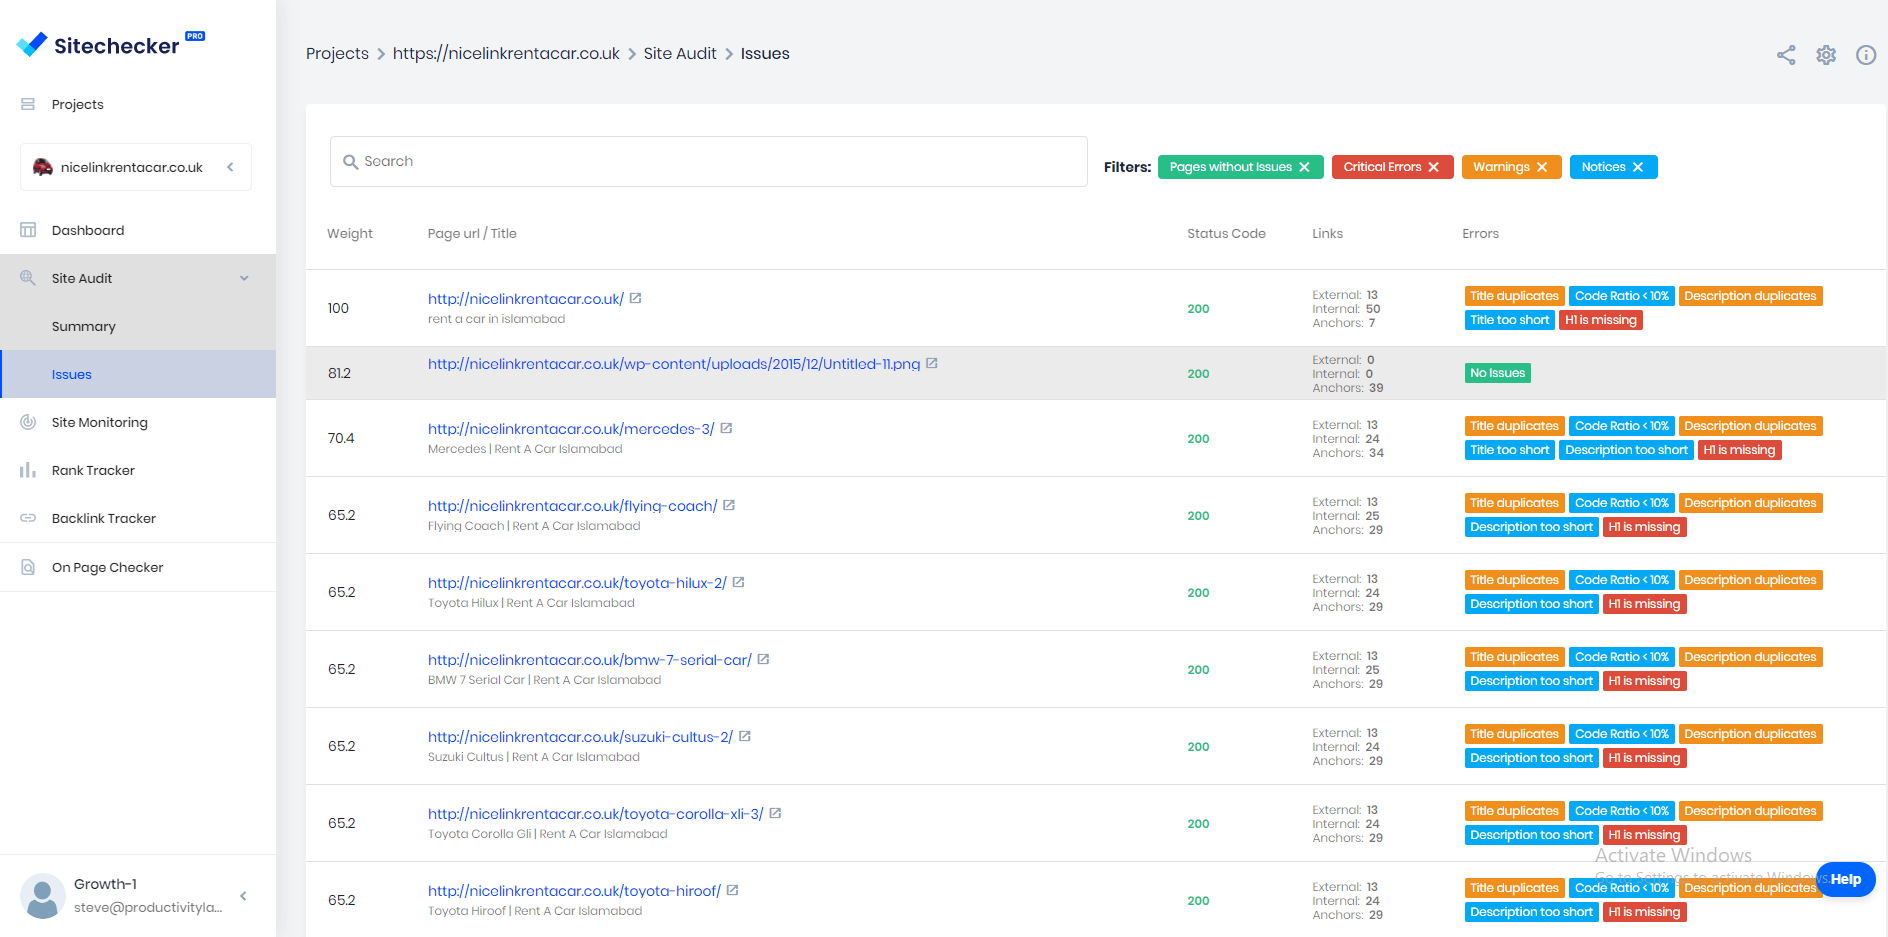Click the Errors column header

pyautogui.click(x=1480, y=234)
